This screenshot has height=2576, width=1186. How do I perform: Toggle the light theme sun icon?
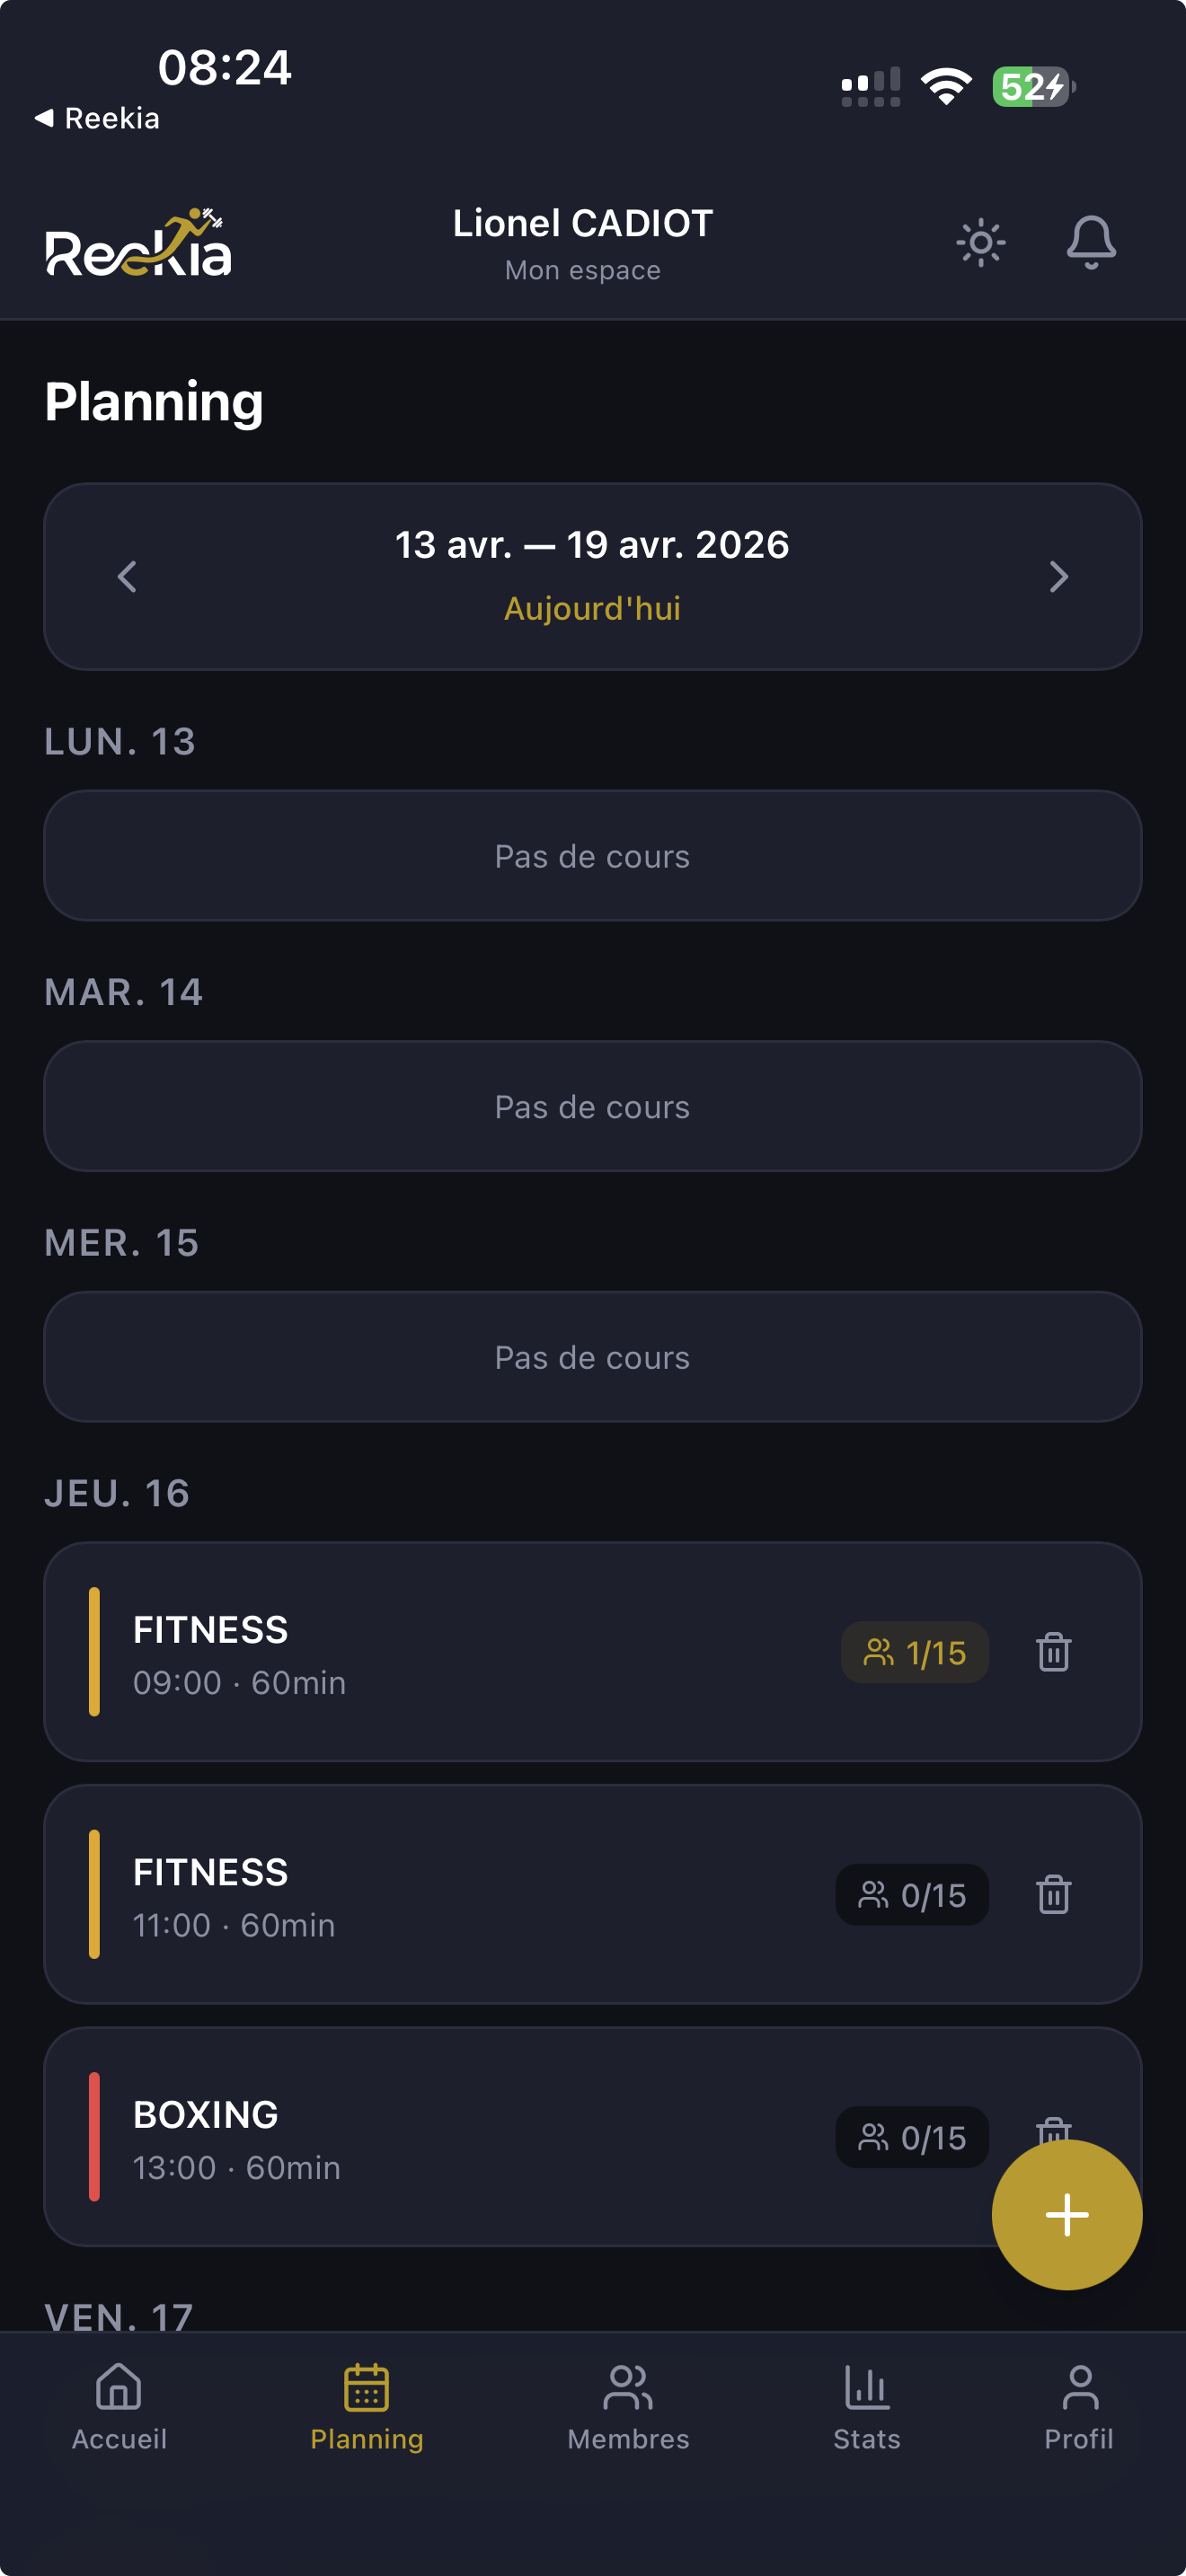(980, 243)
